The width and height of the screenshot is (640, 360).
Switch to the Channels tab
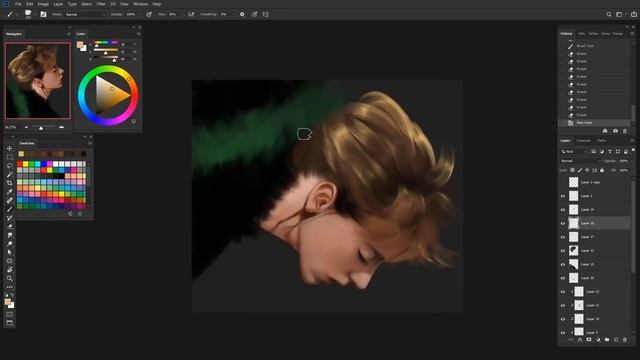point(583,140)
